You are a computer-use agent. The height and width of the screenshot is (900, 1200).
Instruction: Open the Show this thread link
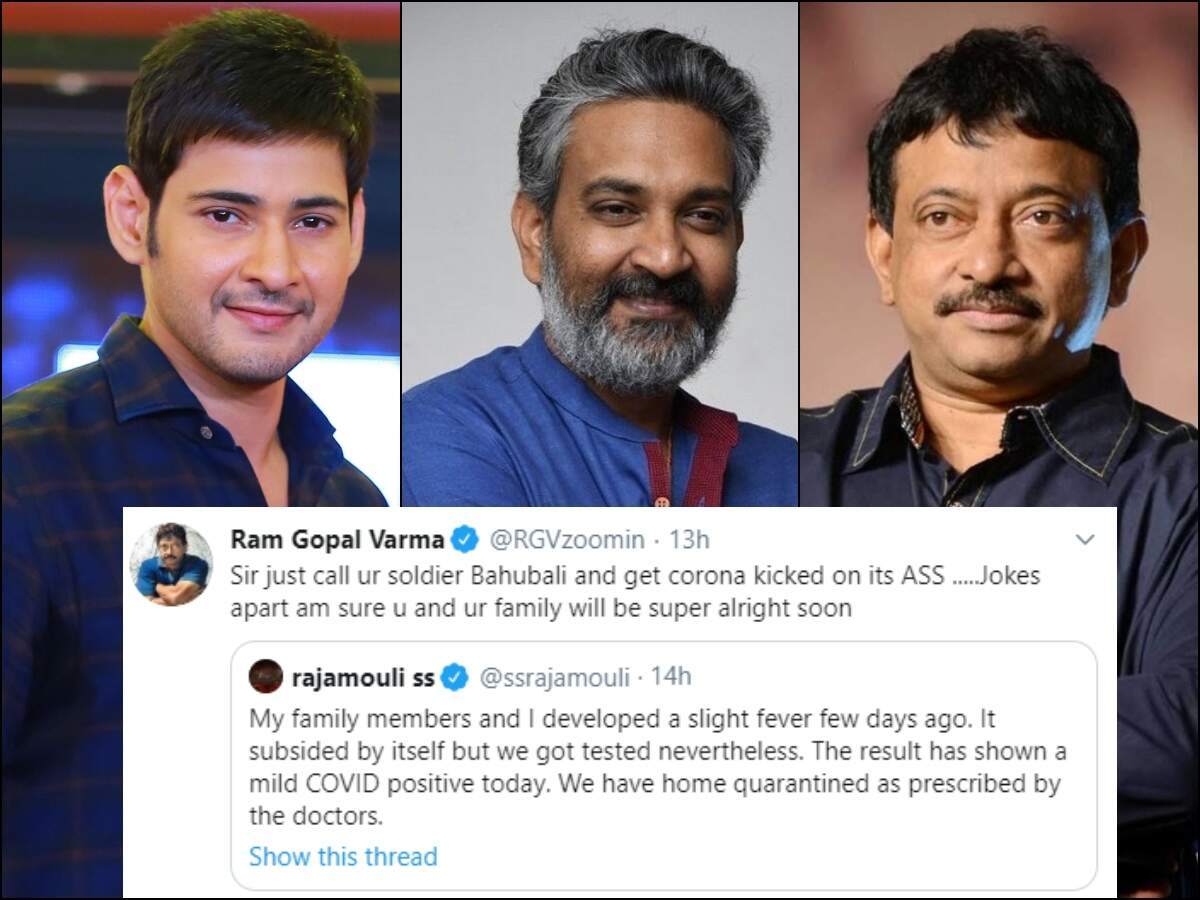coord(343,856)
